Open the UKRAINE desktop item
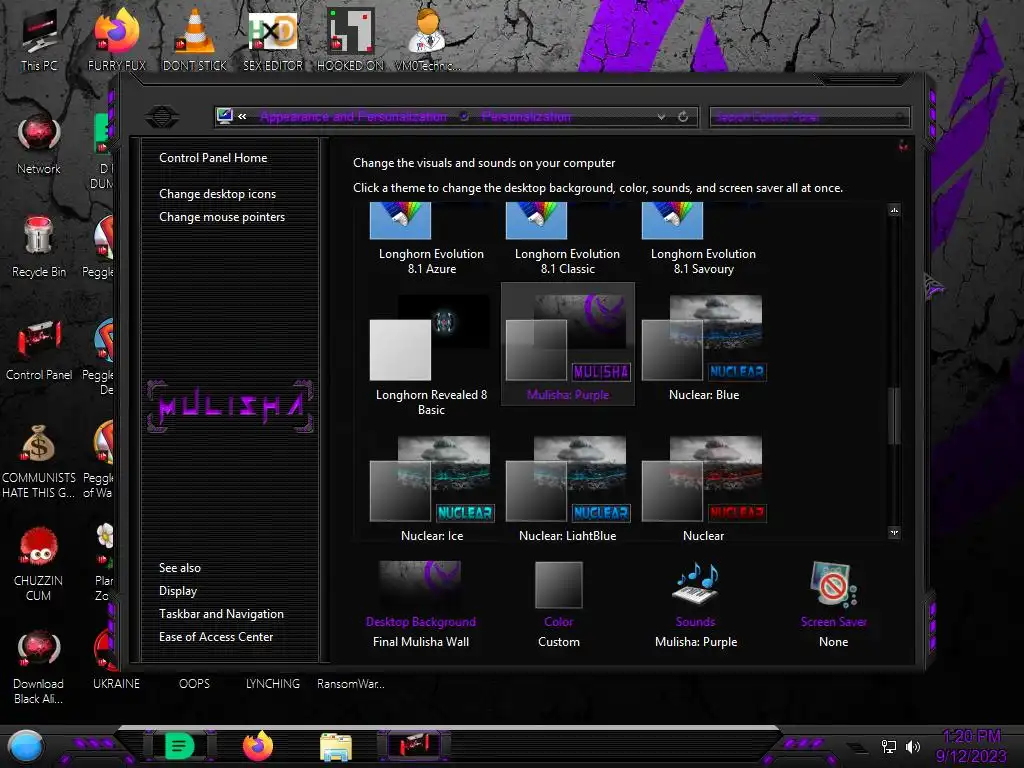1024x768 pixels. coord(116,684)
